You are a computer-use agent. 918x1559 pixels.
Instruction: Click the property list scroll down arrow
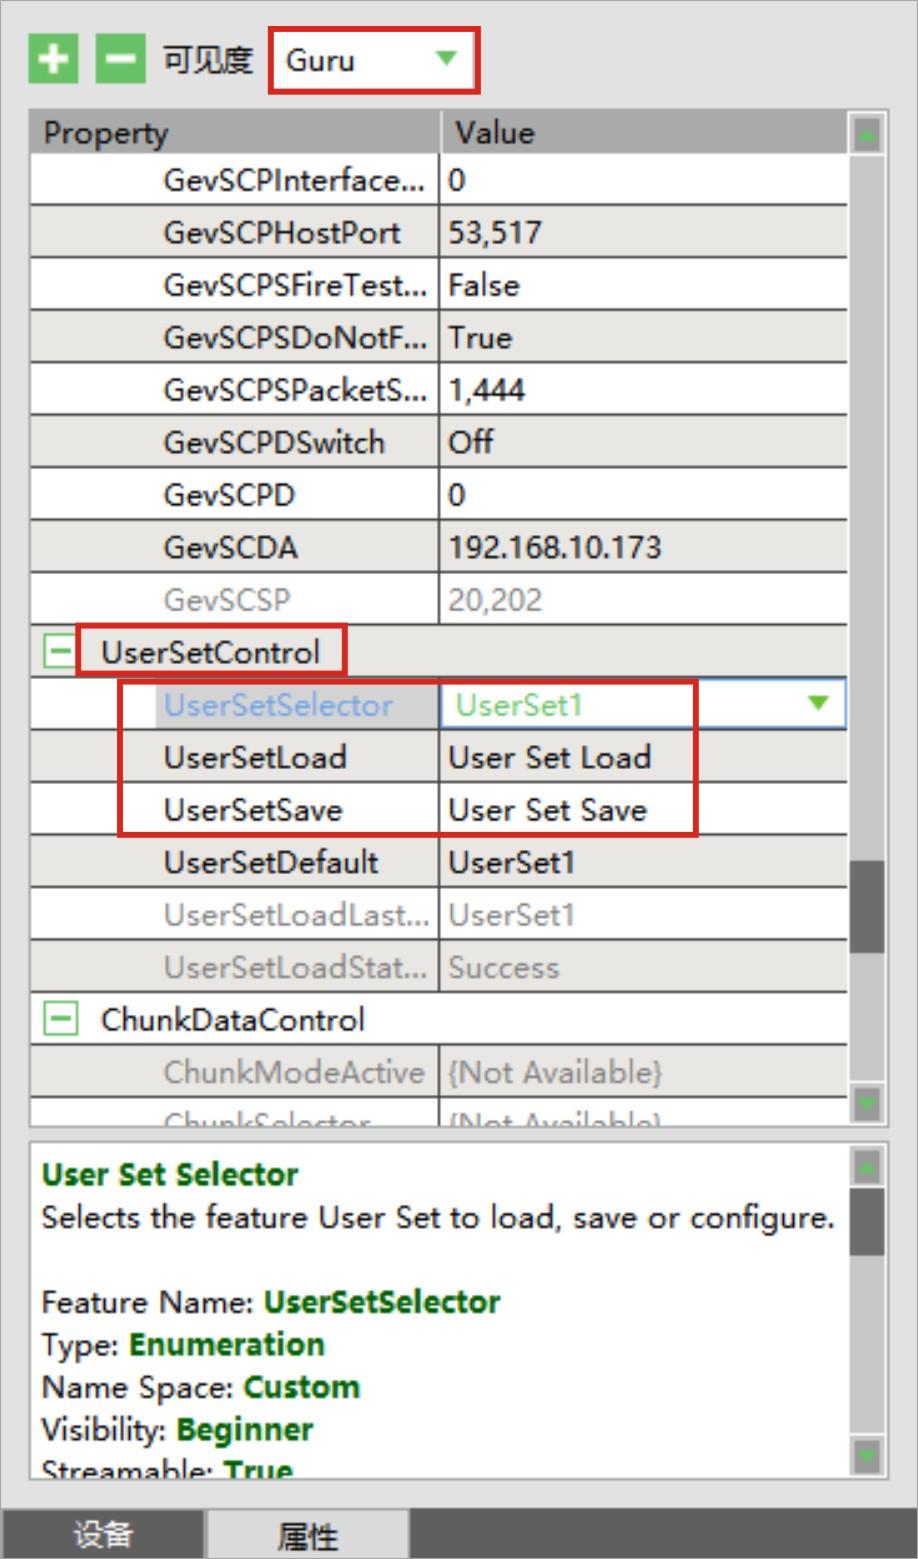point(866,1104)
